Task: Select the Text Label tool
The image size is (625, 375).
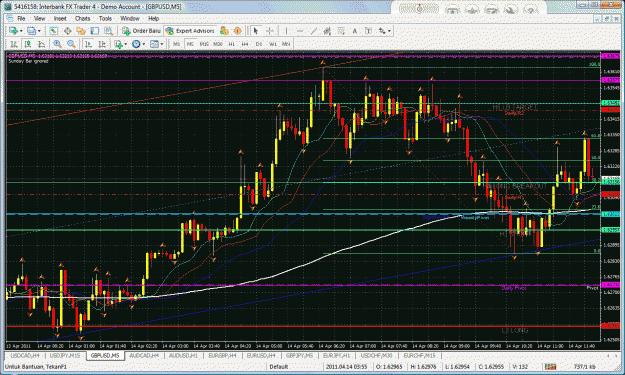Action: [368, 31]
